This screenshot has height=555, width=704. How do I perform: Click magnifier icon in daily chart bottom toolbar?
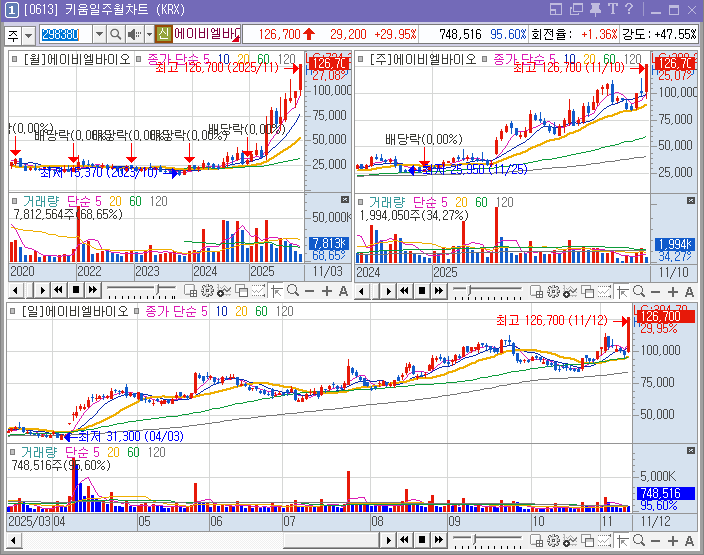pyautogui.click(x=639, y=540)
